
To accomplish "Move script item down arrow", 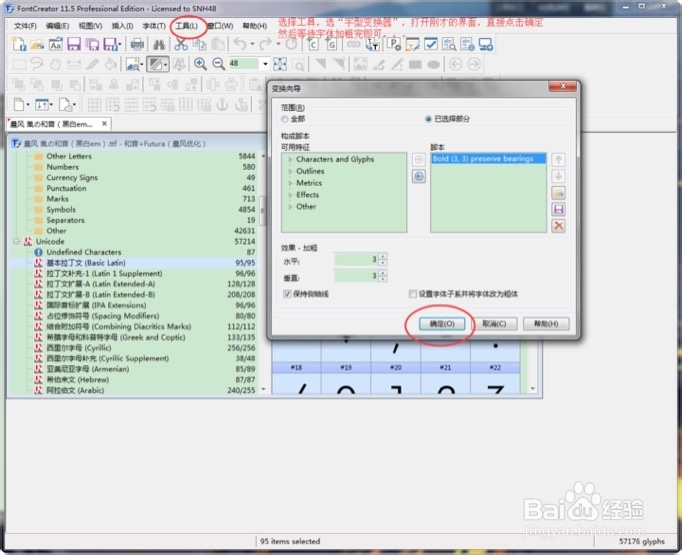I will 558,176.
